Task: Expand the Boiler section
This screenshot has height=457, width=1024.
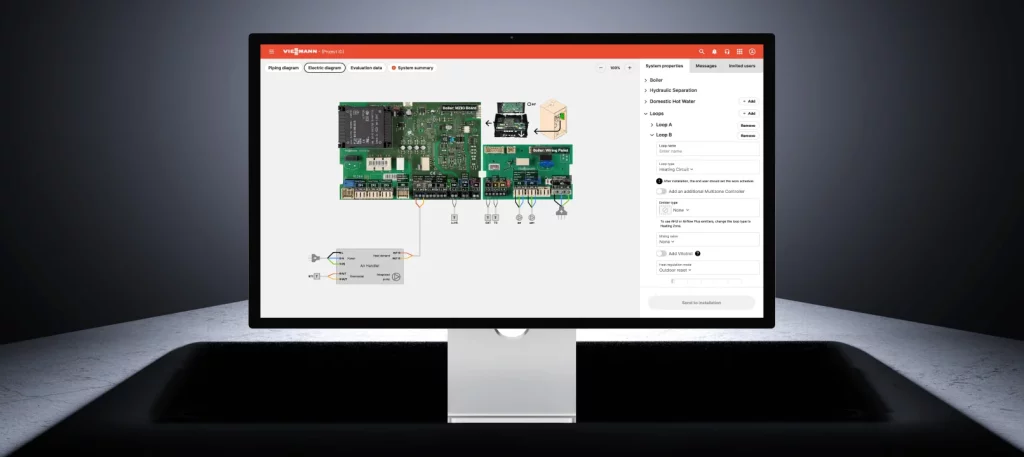Action: (655, 79)
